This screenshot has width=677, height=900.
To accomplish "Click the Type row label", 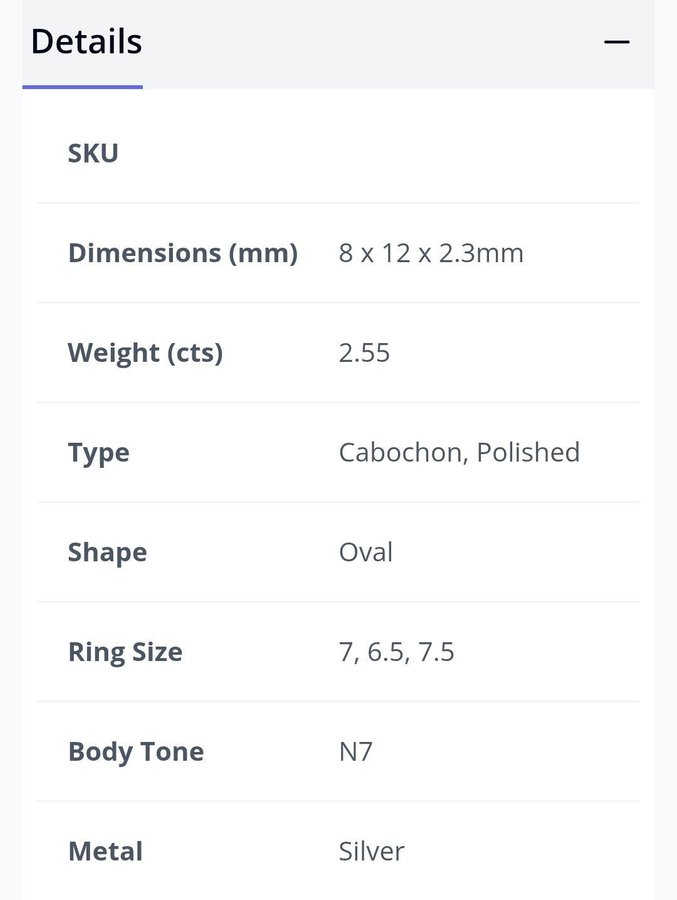I will tap(99, 453).
